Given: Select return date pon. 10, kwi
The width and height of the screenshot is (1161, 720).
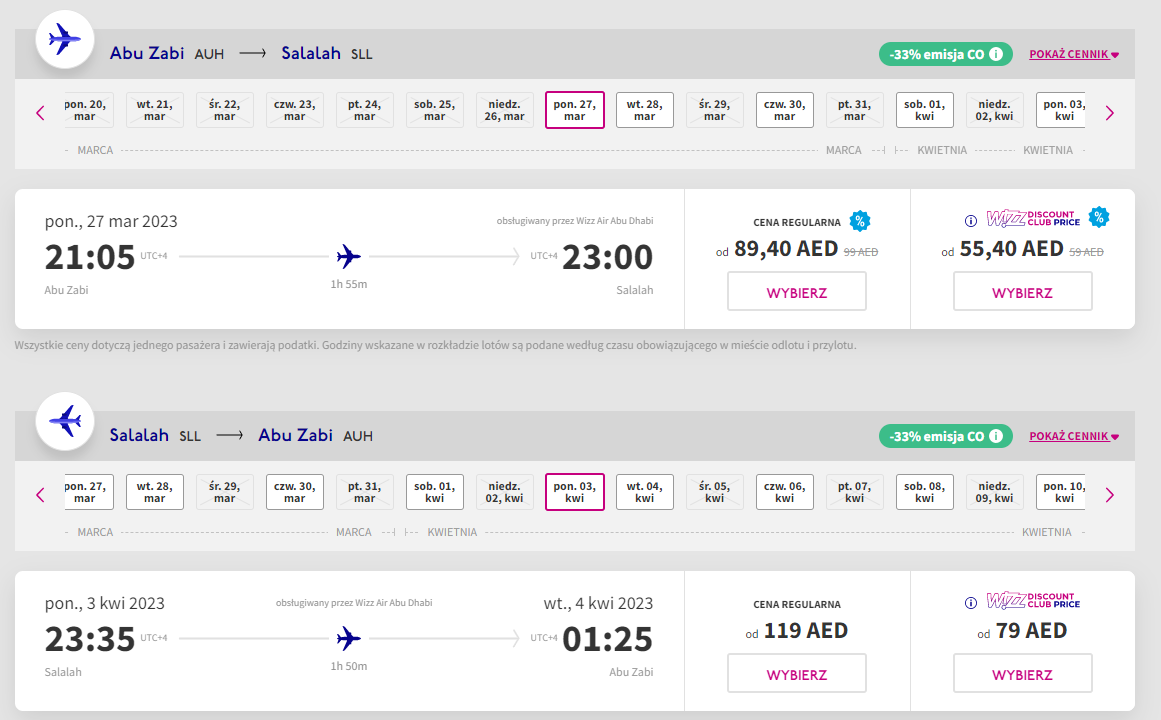Looking at the screenshot, I should (1062, 493).
